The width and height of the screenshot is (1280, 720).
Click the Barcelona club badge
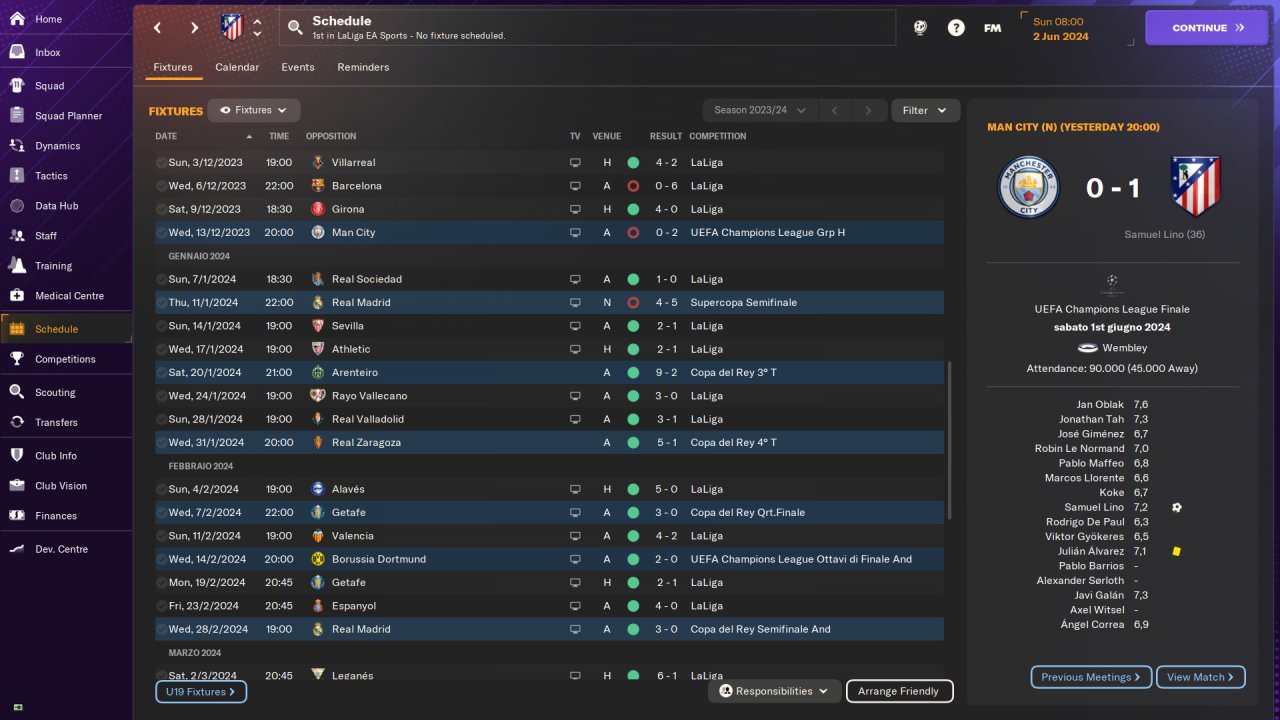click(x=318, y=186)
